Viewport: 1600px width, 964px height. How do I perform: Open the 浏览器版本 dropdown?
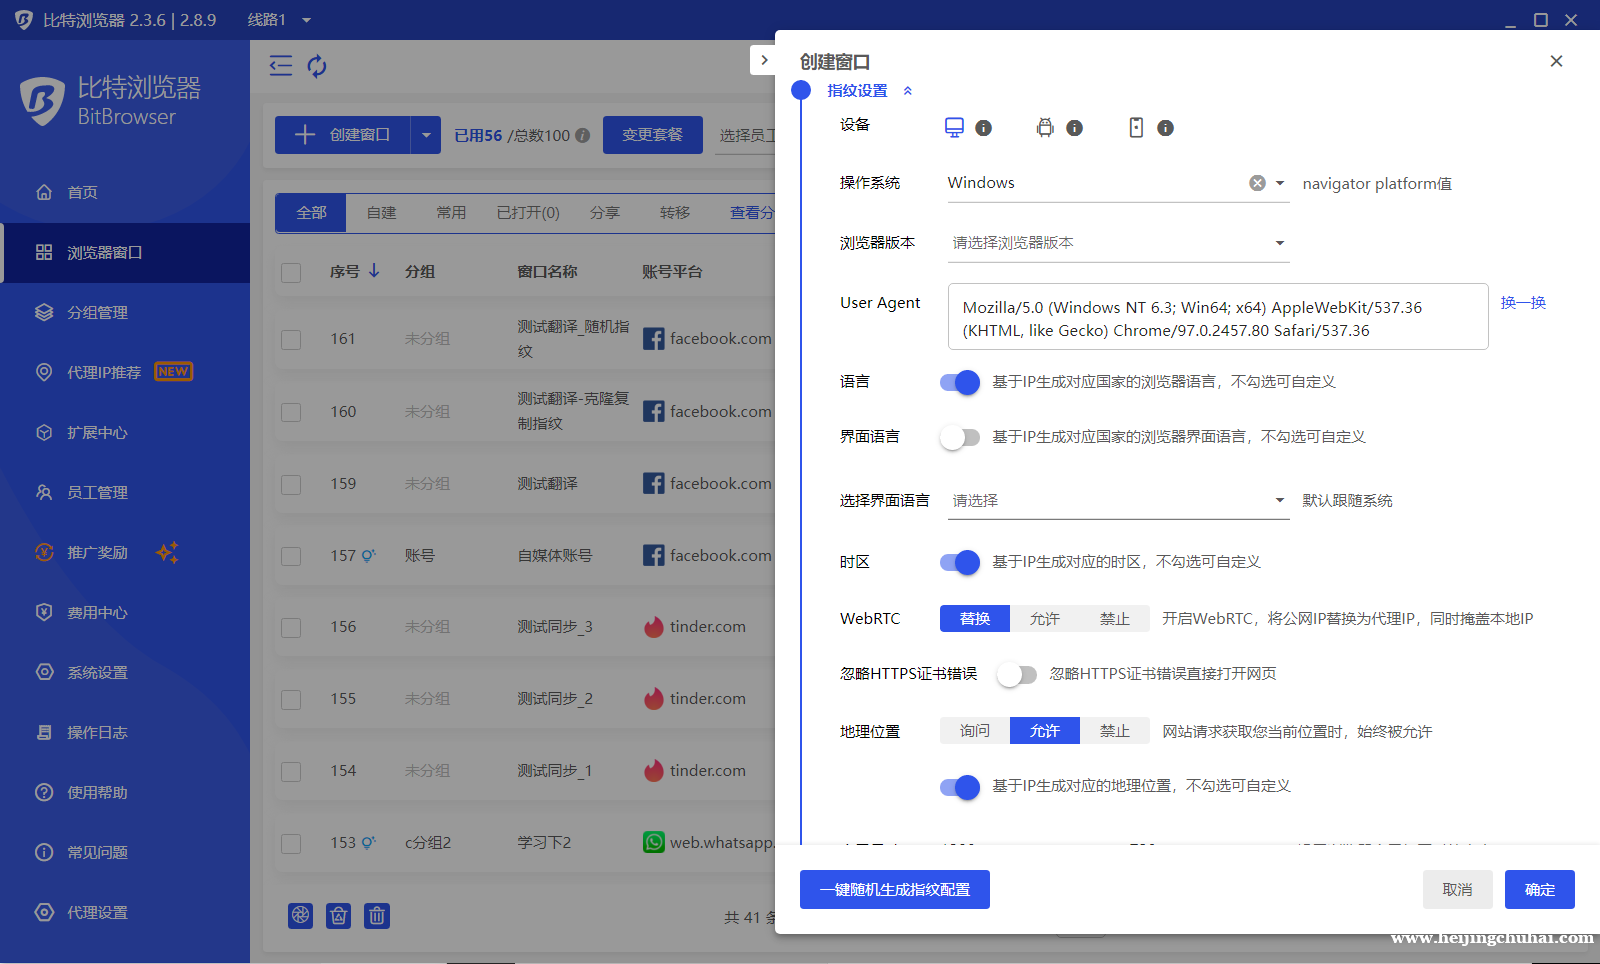pos(1118,243)
